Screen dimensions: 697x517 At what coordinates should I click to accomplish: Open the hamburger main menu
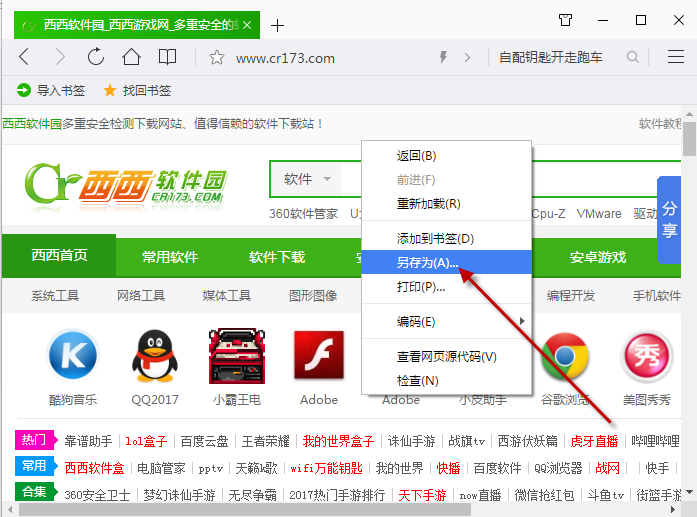coord(676,57)
